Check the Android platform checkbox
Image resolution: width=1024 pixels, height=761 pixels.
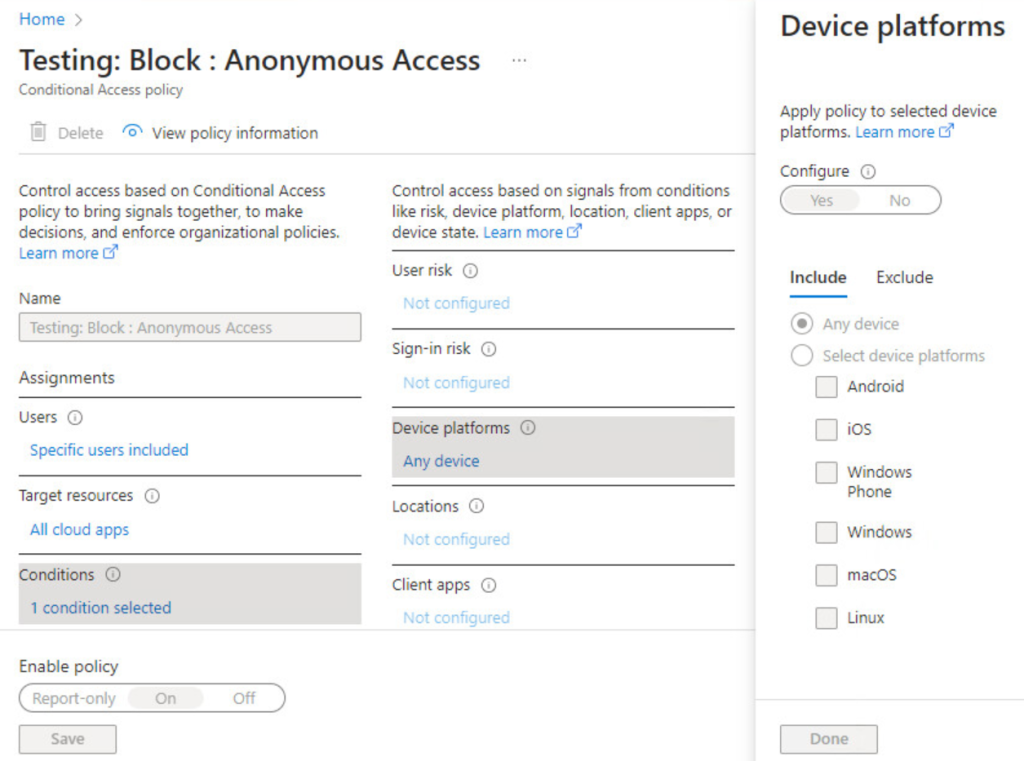tap(826, 387)
